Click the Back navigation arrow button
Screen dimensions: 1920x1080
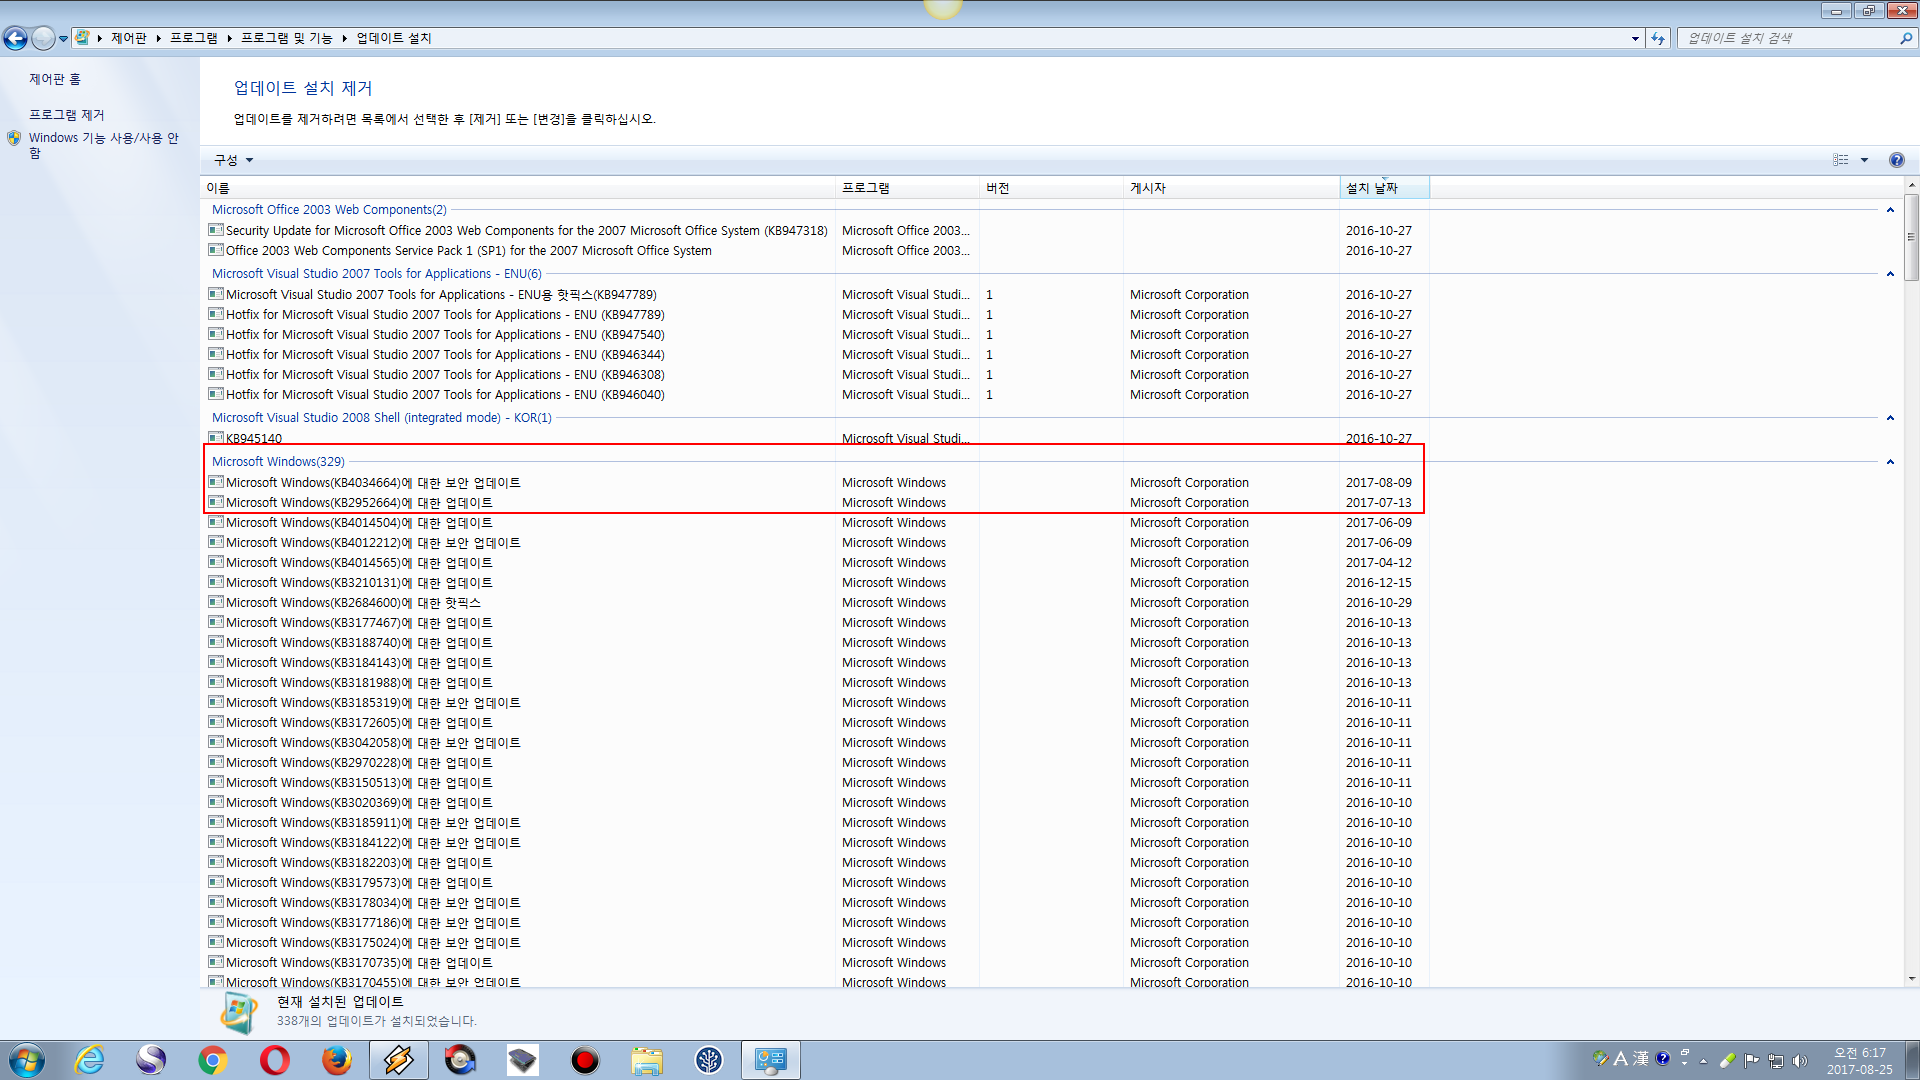15,38
